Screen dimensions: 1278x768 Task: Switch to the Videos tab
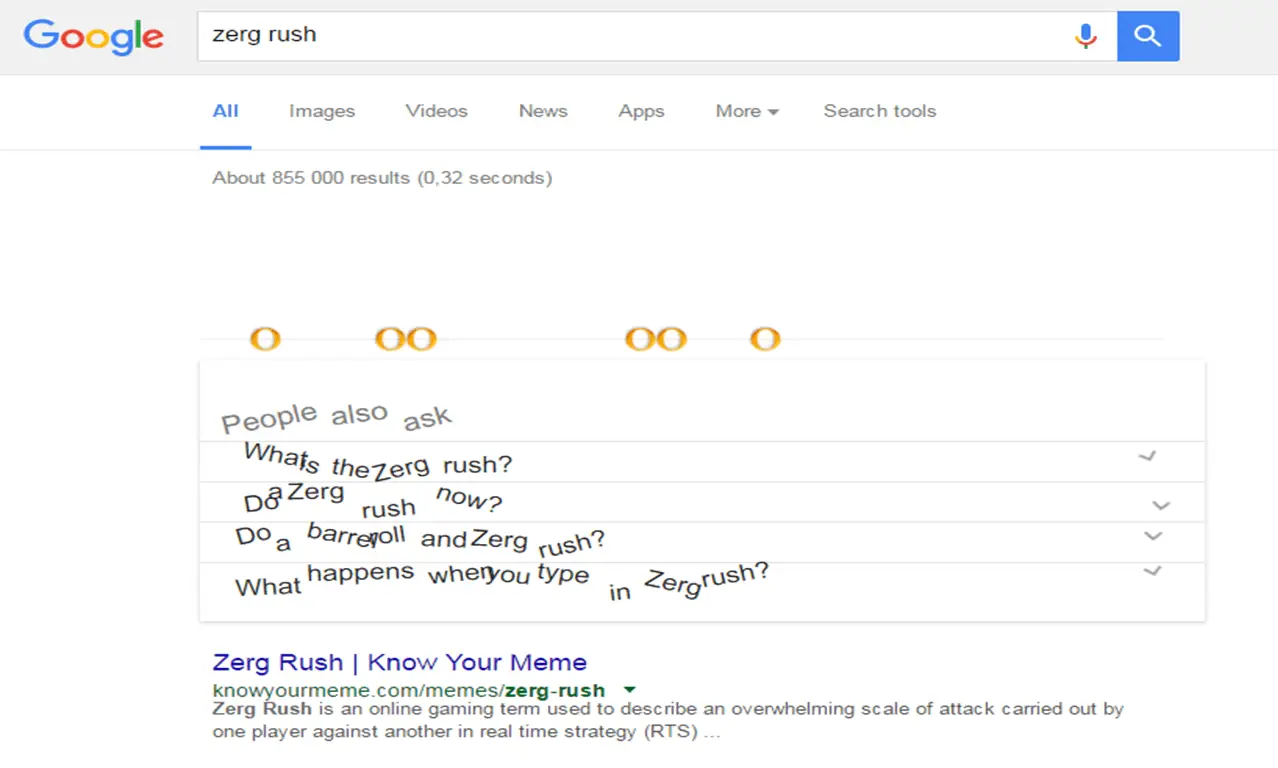coord(436,111)
